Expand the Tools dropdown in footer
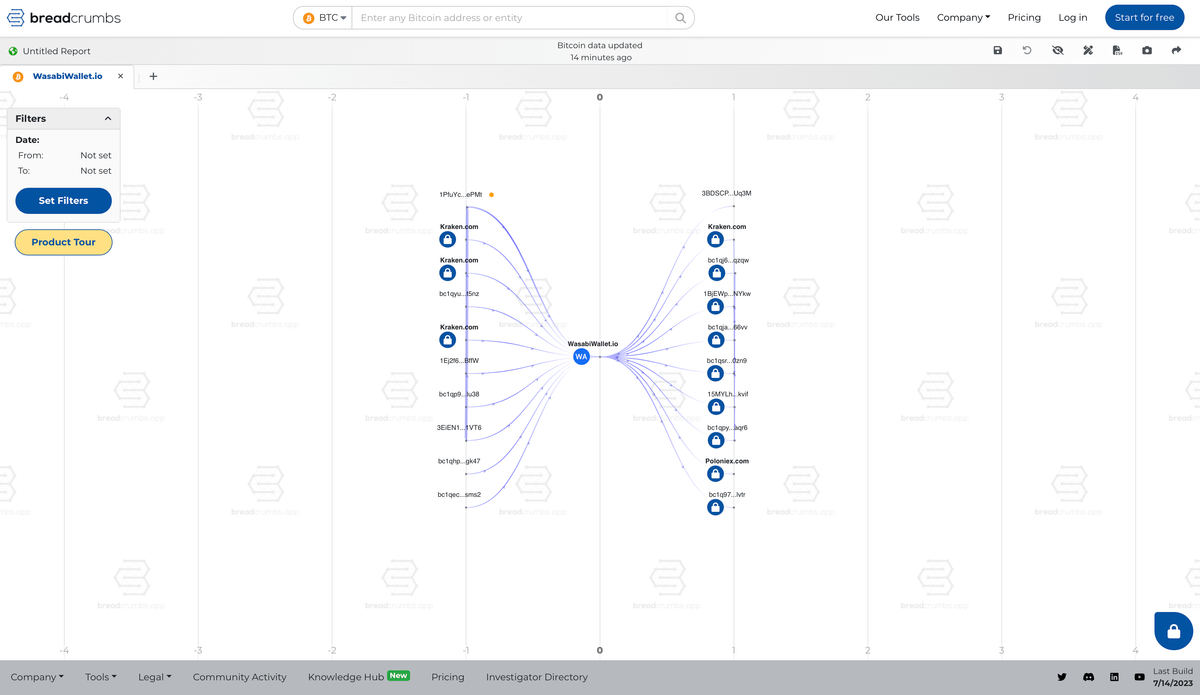1200x695 pixels. tap(100, 677)
